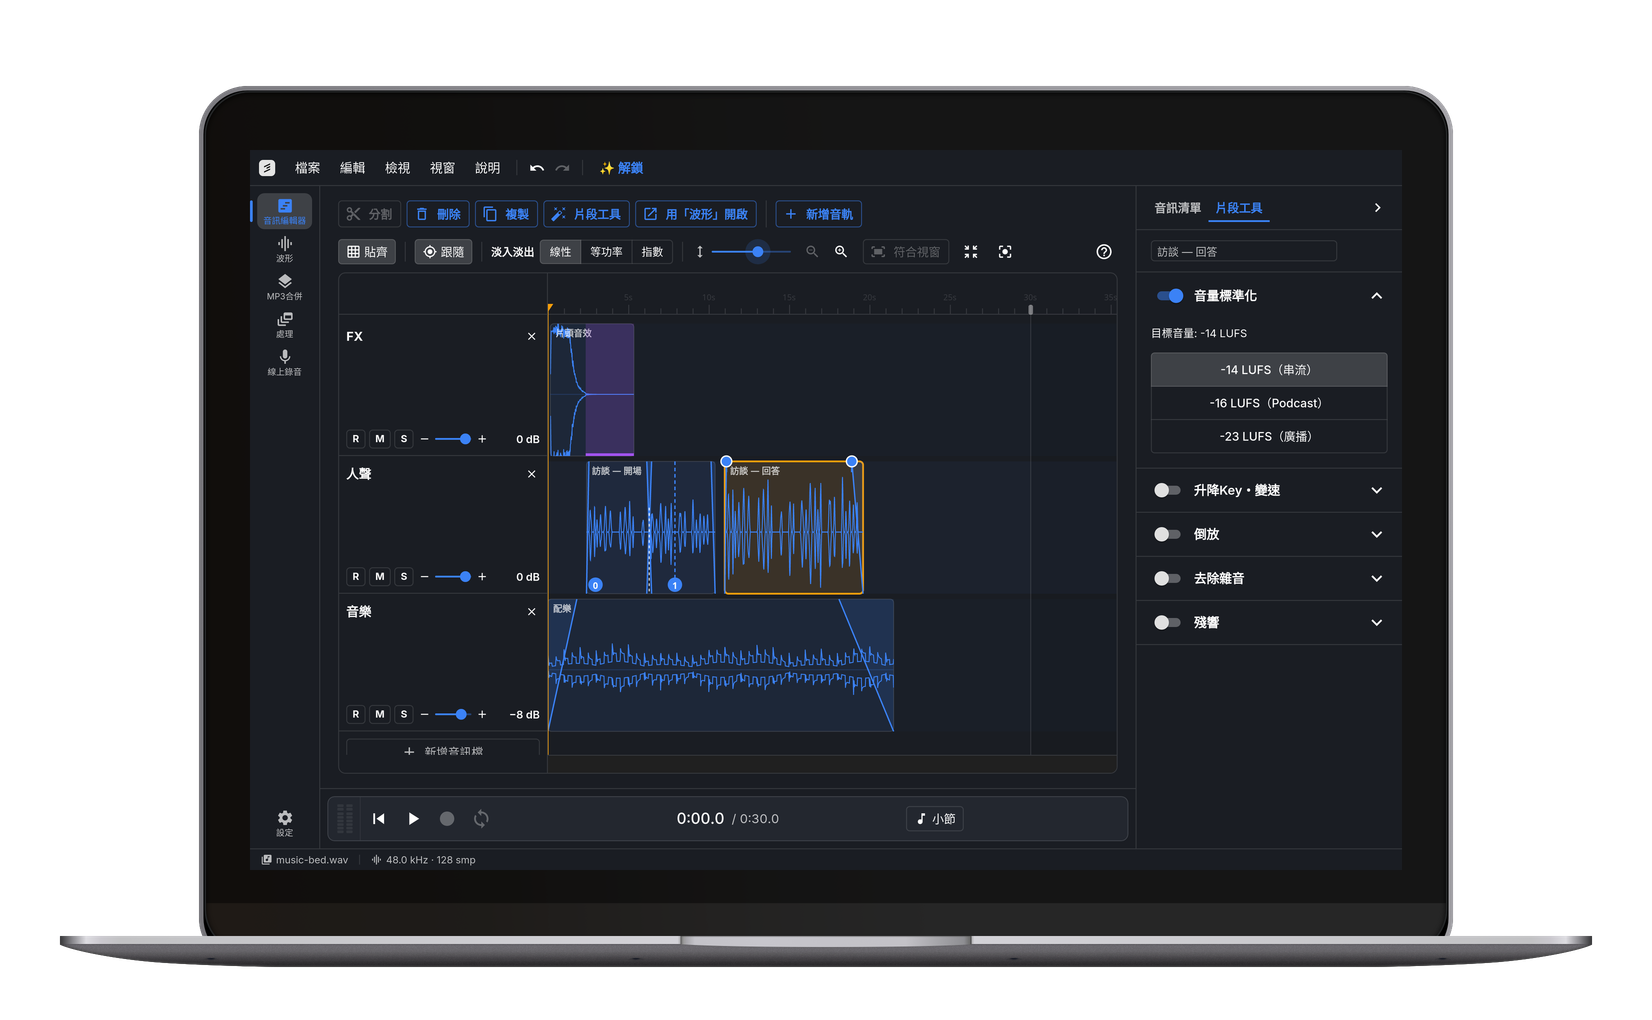Image resolution: width=1652 pixels, height=1020 pixels.
Task: Collapse the 音量標準化 section chevron
Action: click(1377, 296)
